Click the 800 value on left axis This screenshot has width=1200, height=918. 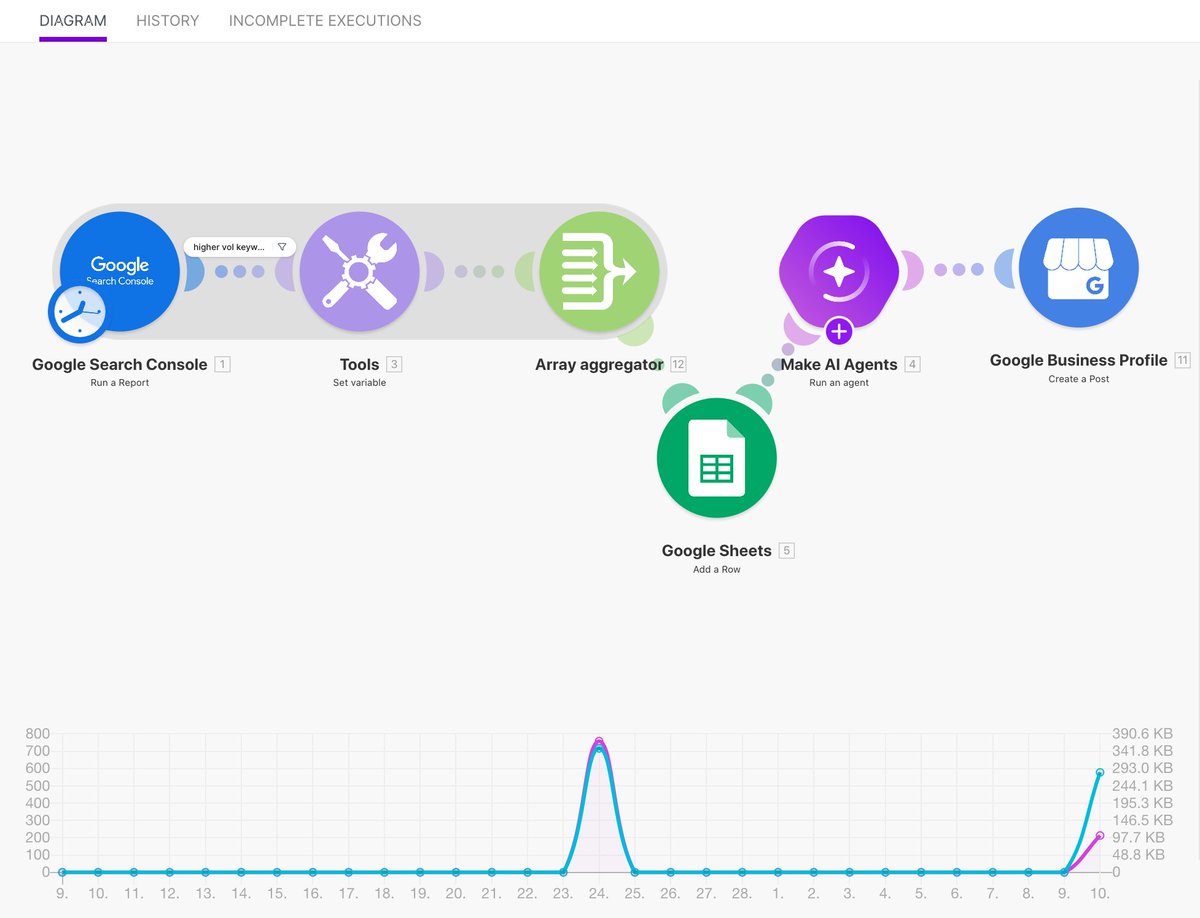[x=38, y=733]
